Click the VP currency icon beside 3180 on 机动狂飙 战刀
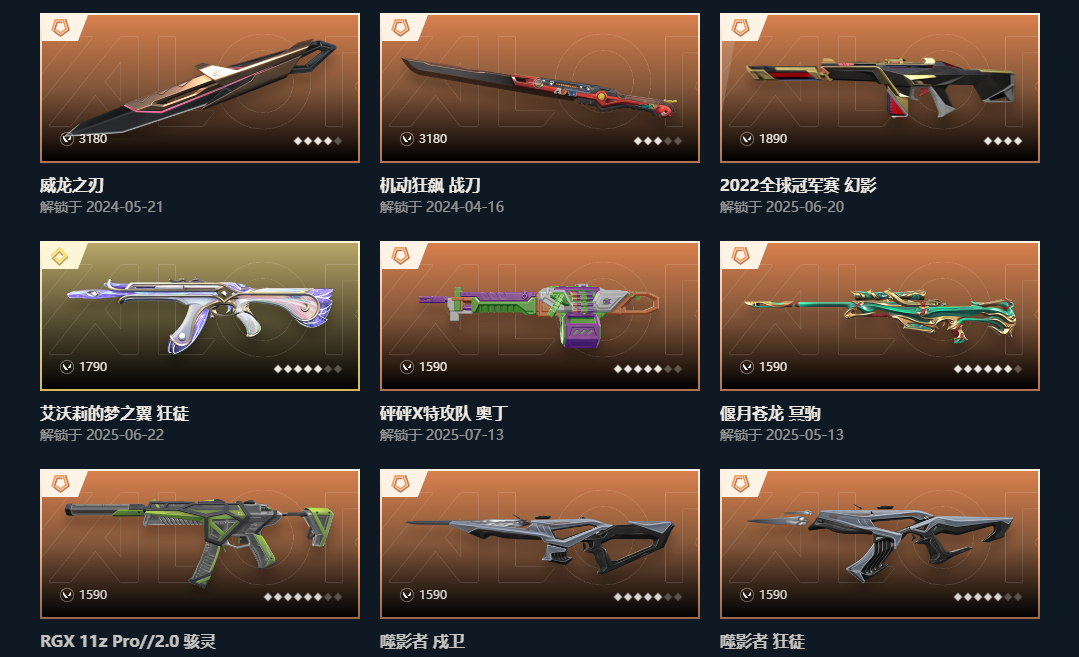Image resolution: width=1079 pixels, height=657 pixels. (x=407, y=139)
